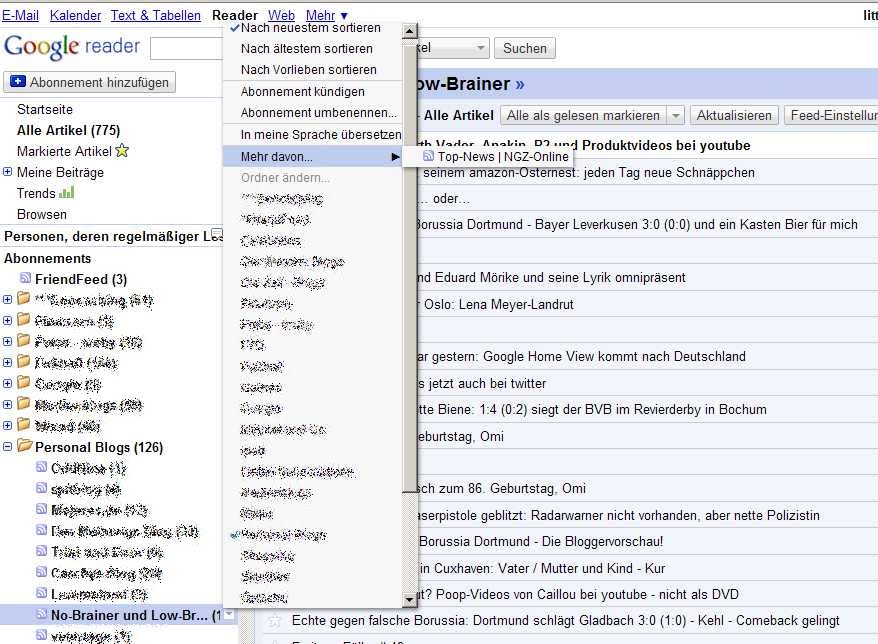The width and height of the screenshot is (878, 644).
Task: Open Startseite in the sidebar
Action: pyautogui.click(x=45, y=110)
